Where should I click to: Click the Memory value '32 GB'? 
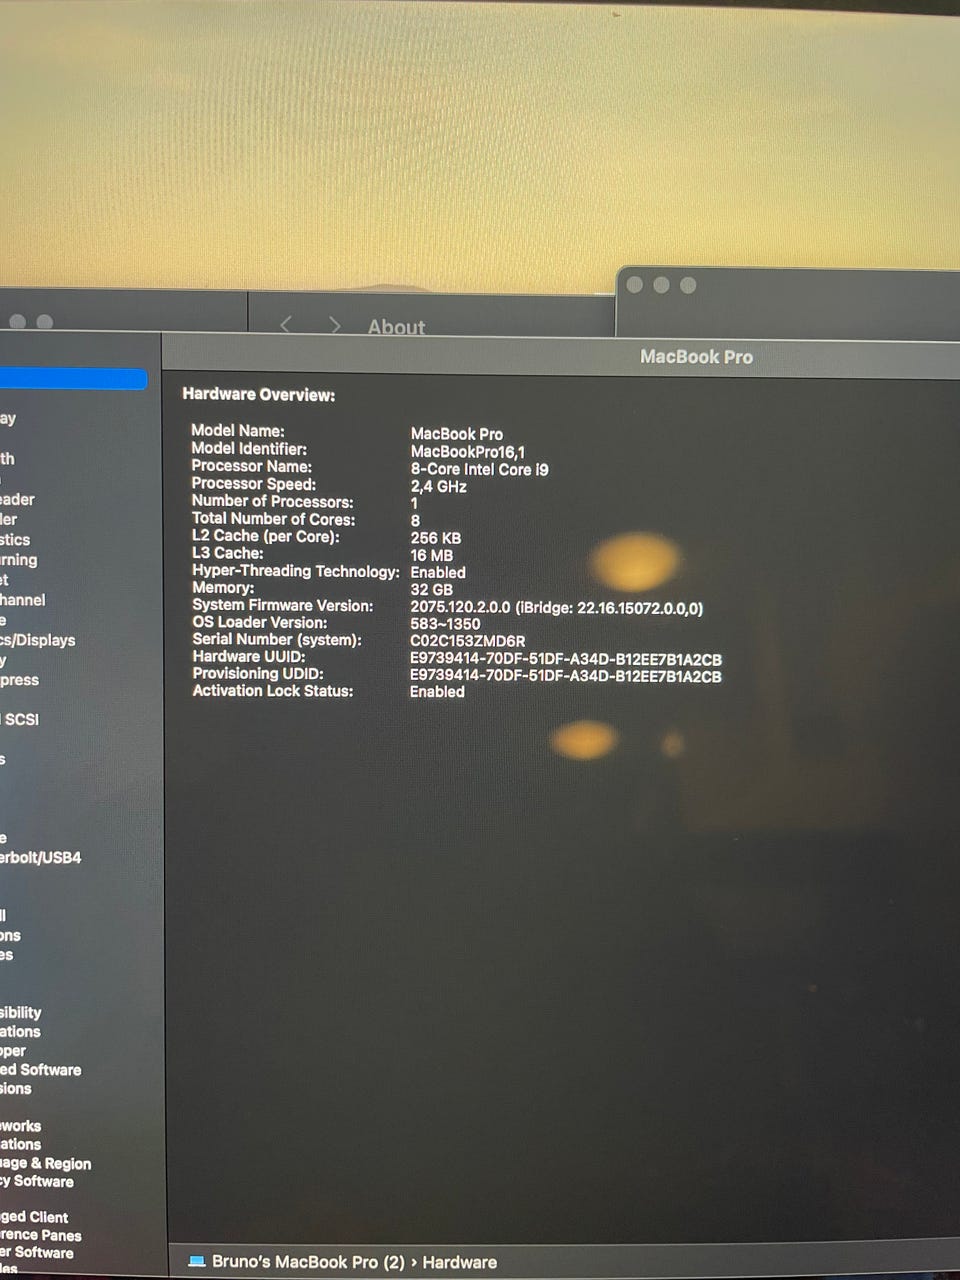(x=432, y=590)
